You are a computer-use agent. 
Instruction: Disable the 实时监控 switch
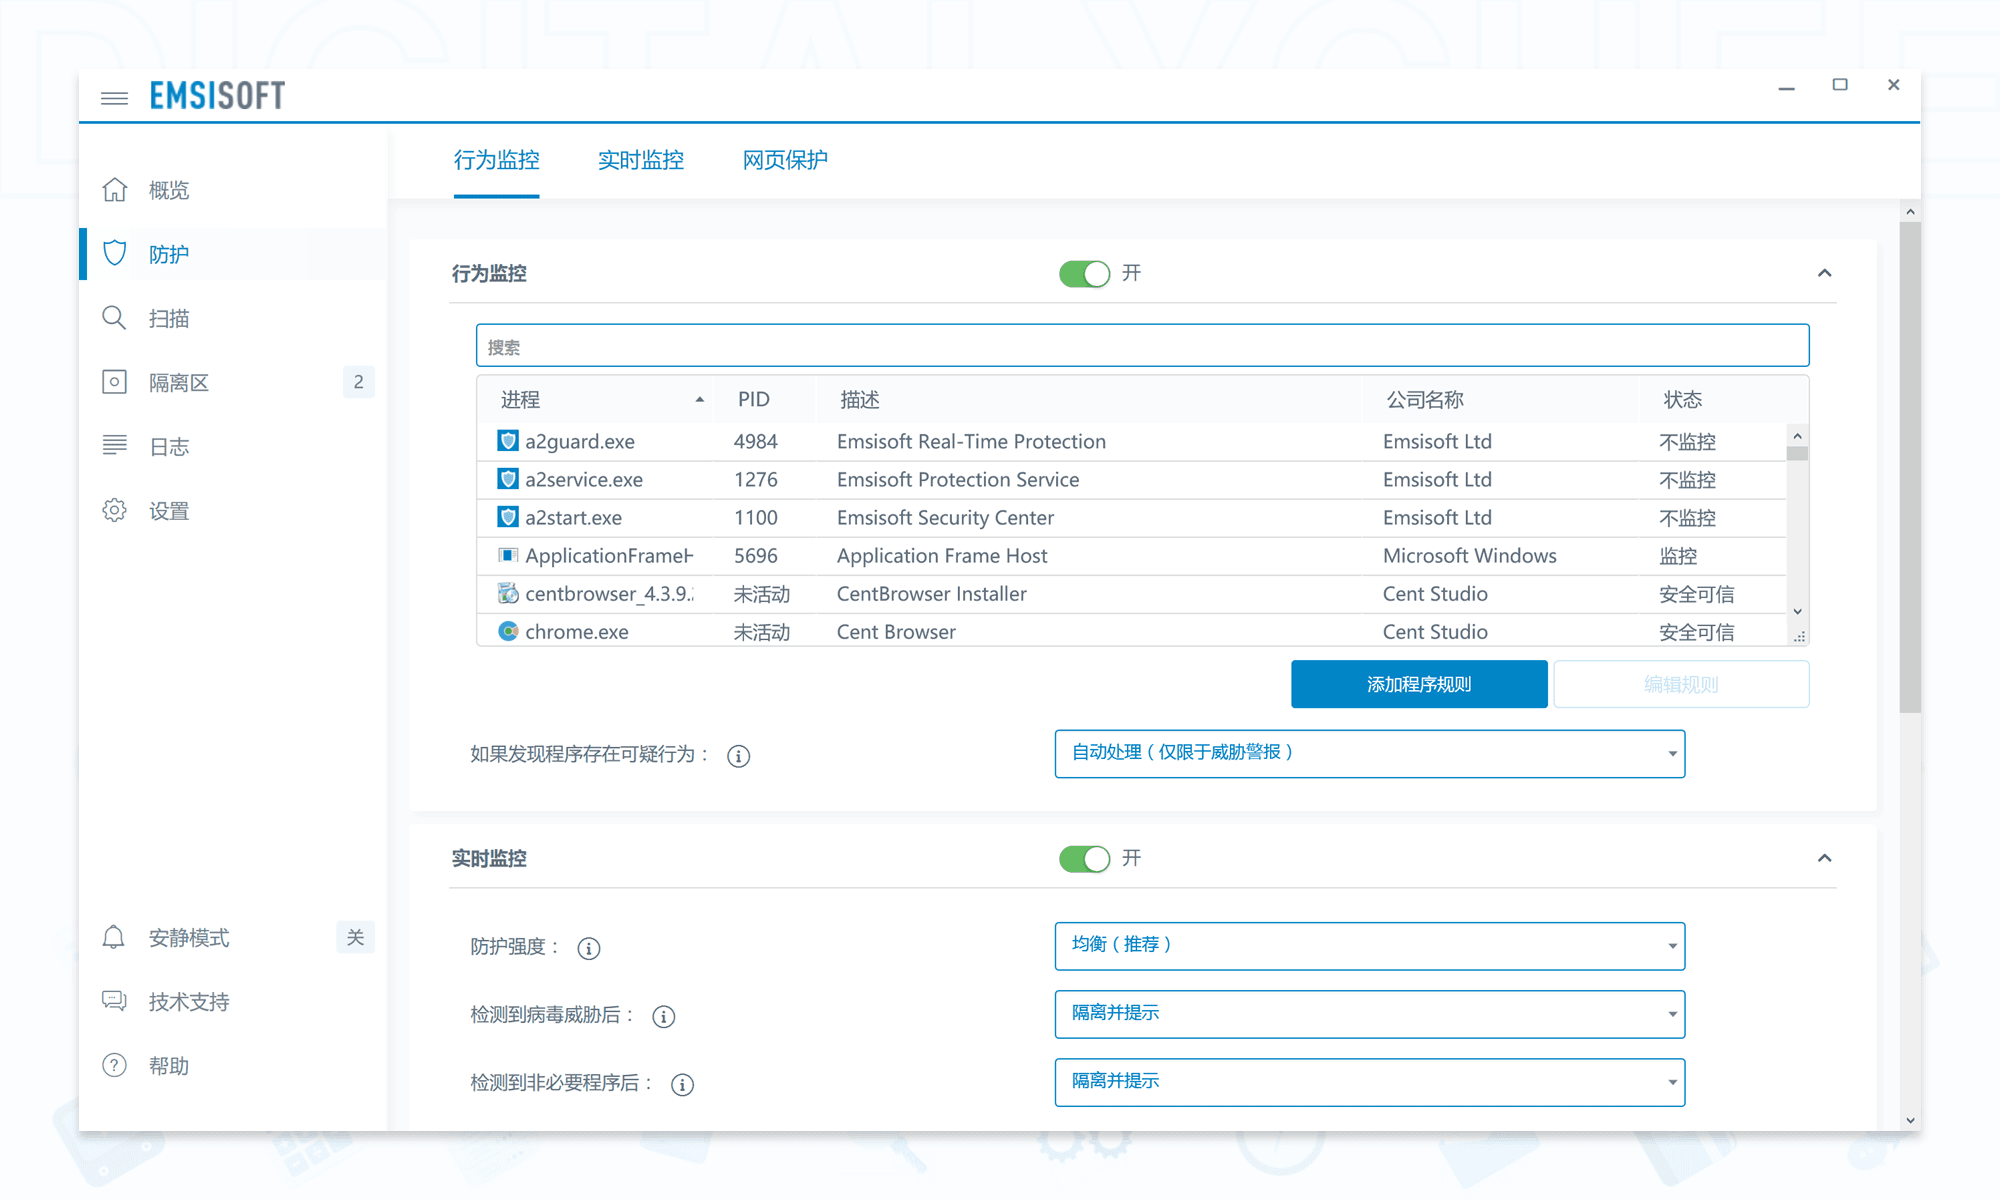pos(1084,858)
